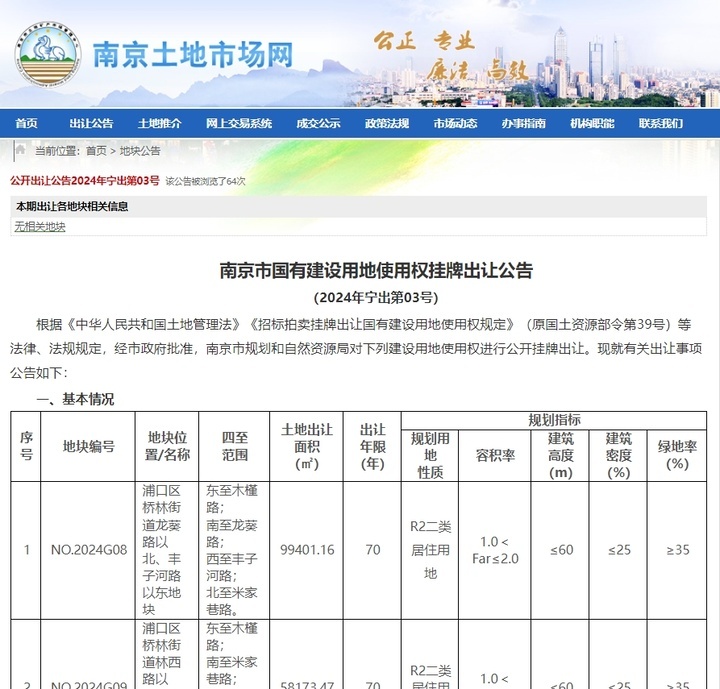Click 政策法规 in the top navigation
This screenshot has width=720, height=689.
(387, 124)
